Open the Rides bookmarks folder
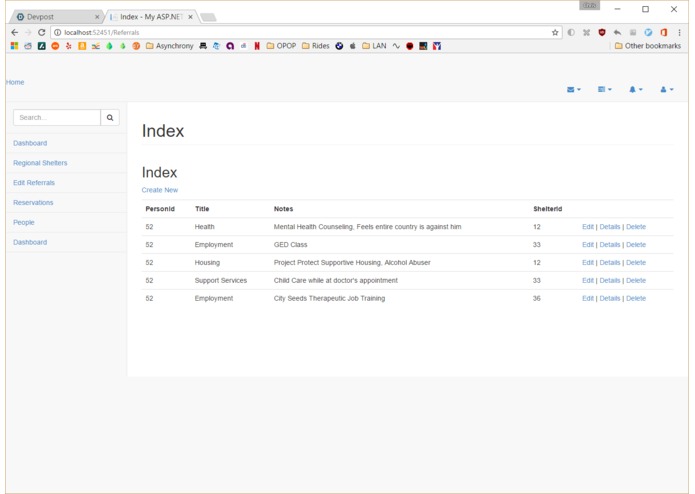The image size is (695, 494). pos(316,46)
